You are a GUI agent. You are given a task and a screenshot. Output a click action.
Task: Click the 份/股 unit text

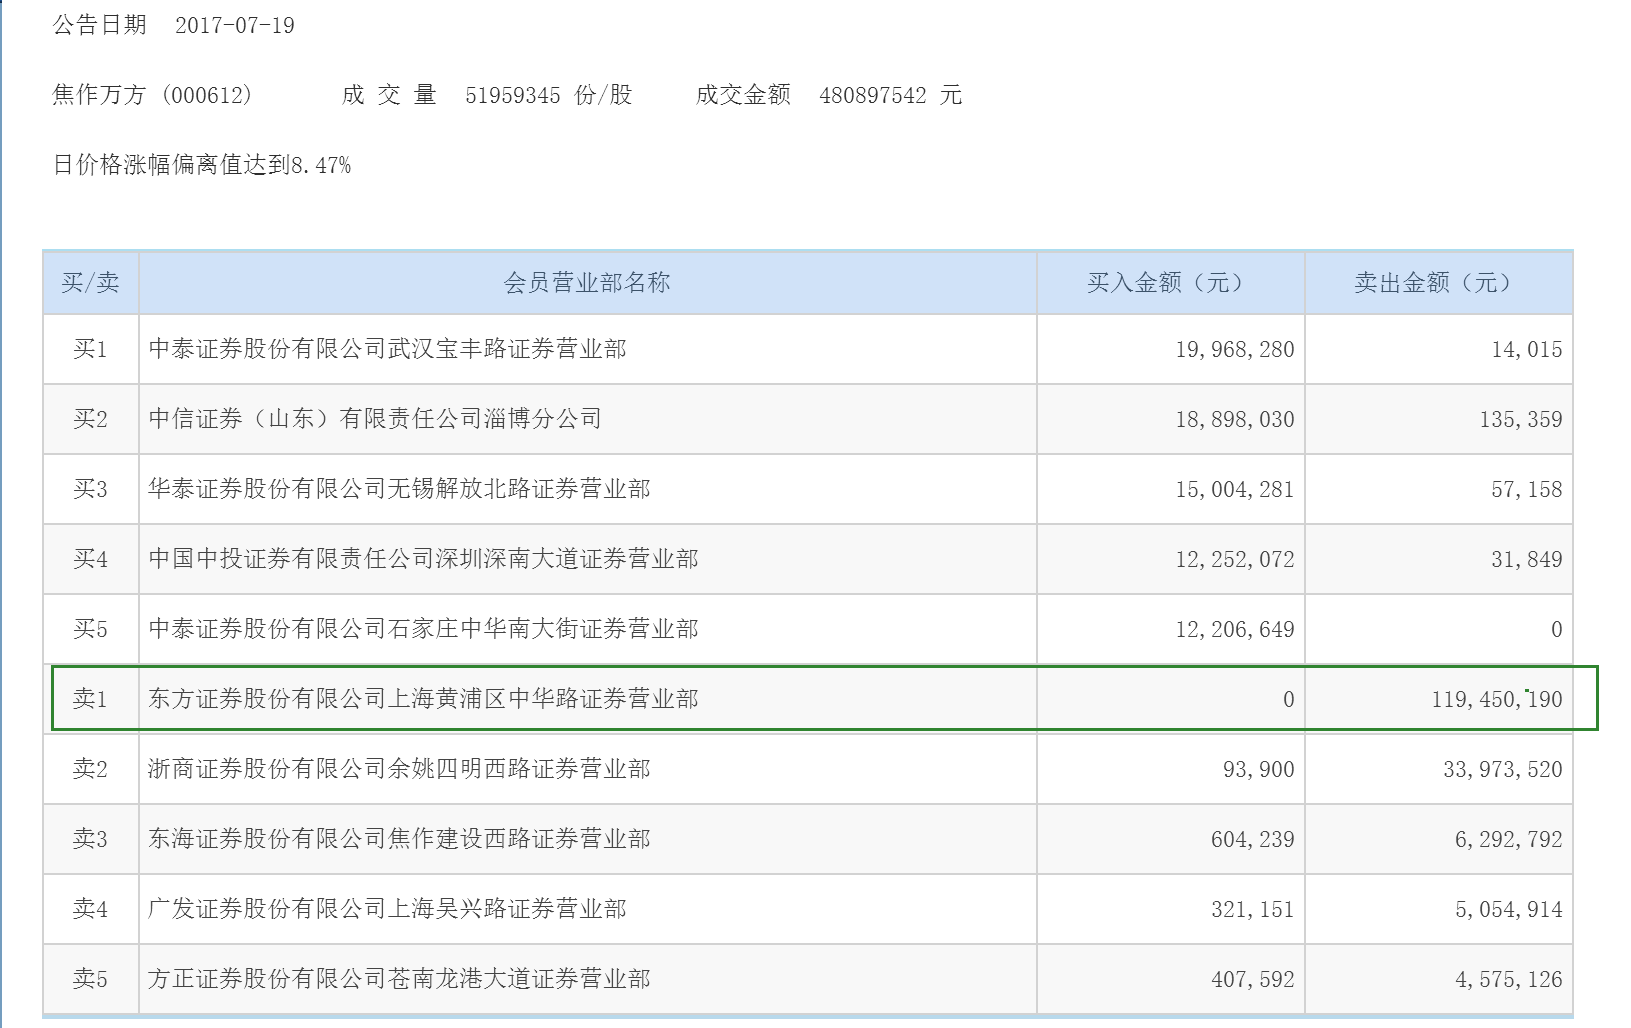[x=604, y=95]
